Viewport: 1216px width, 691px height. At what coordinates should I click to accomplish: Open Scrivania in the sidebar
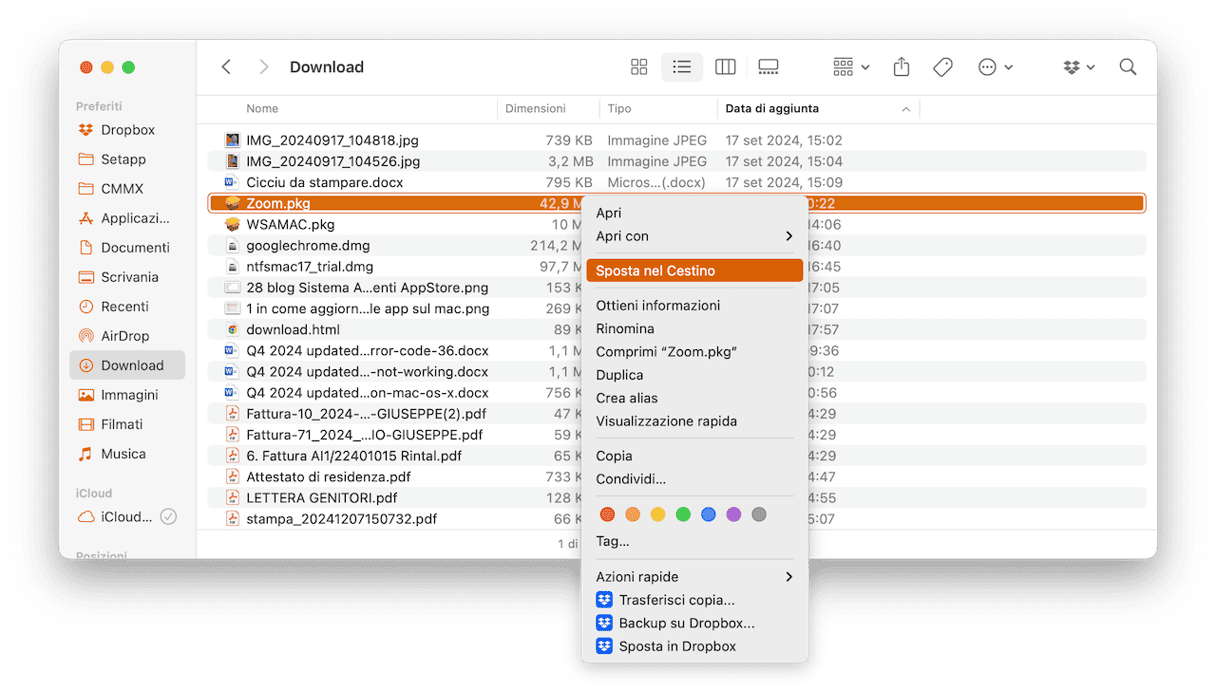(x=128, y=277)
